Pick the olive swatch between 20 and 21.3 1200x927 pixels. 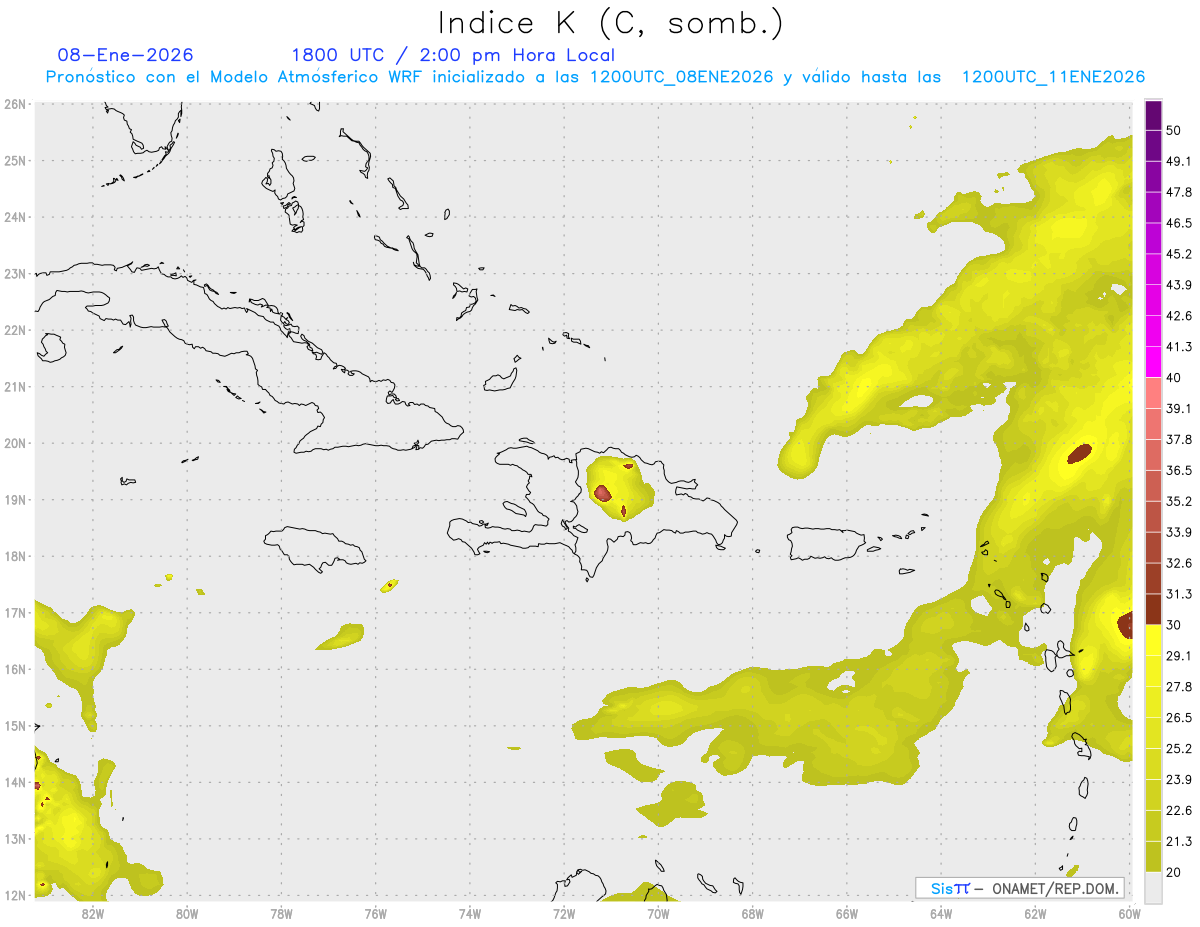tap(1153, 856)
